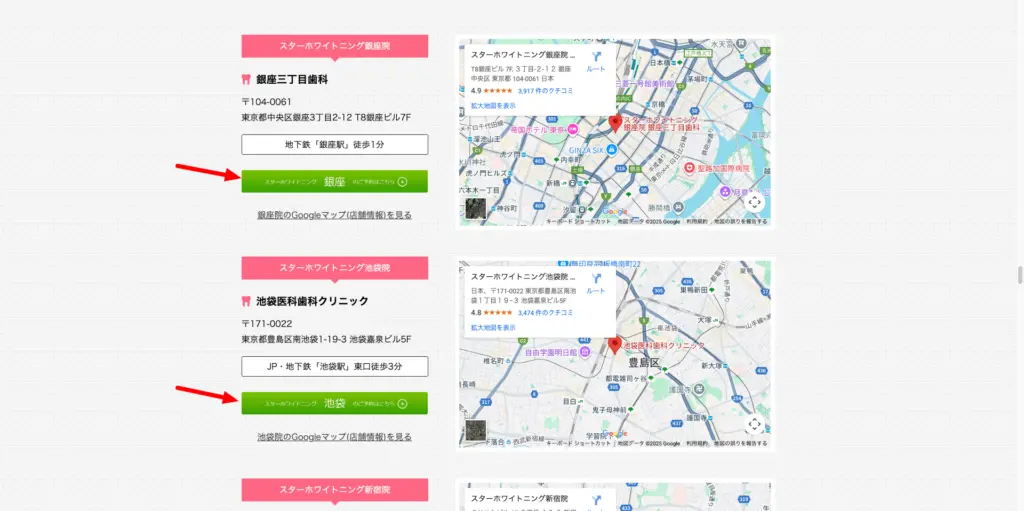Select the red location pin on Ikebukuro map
This screenshot has width=1024, height=511.
pos(614,345)
